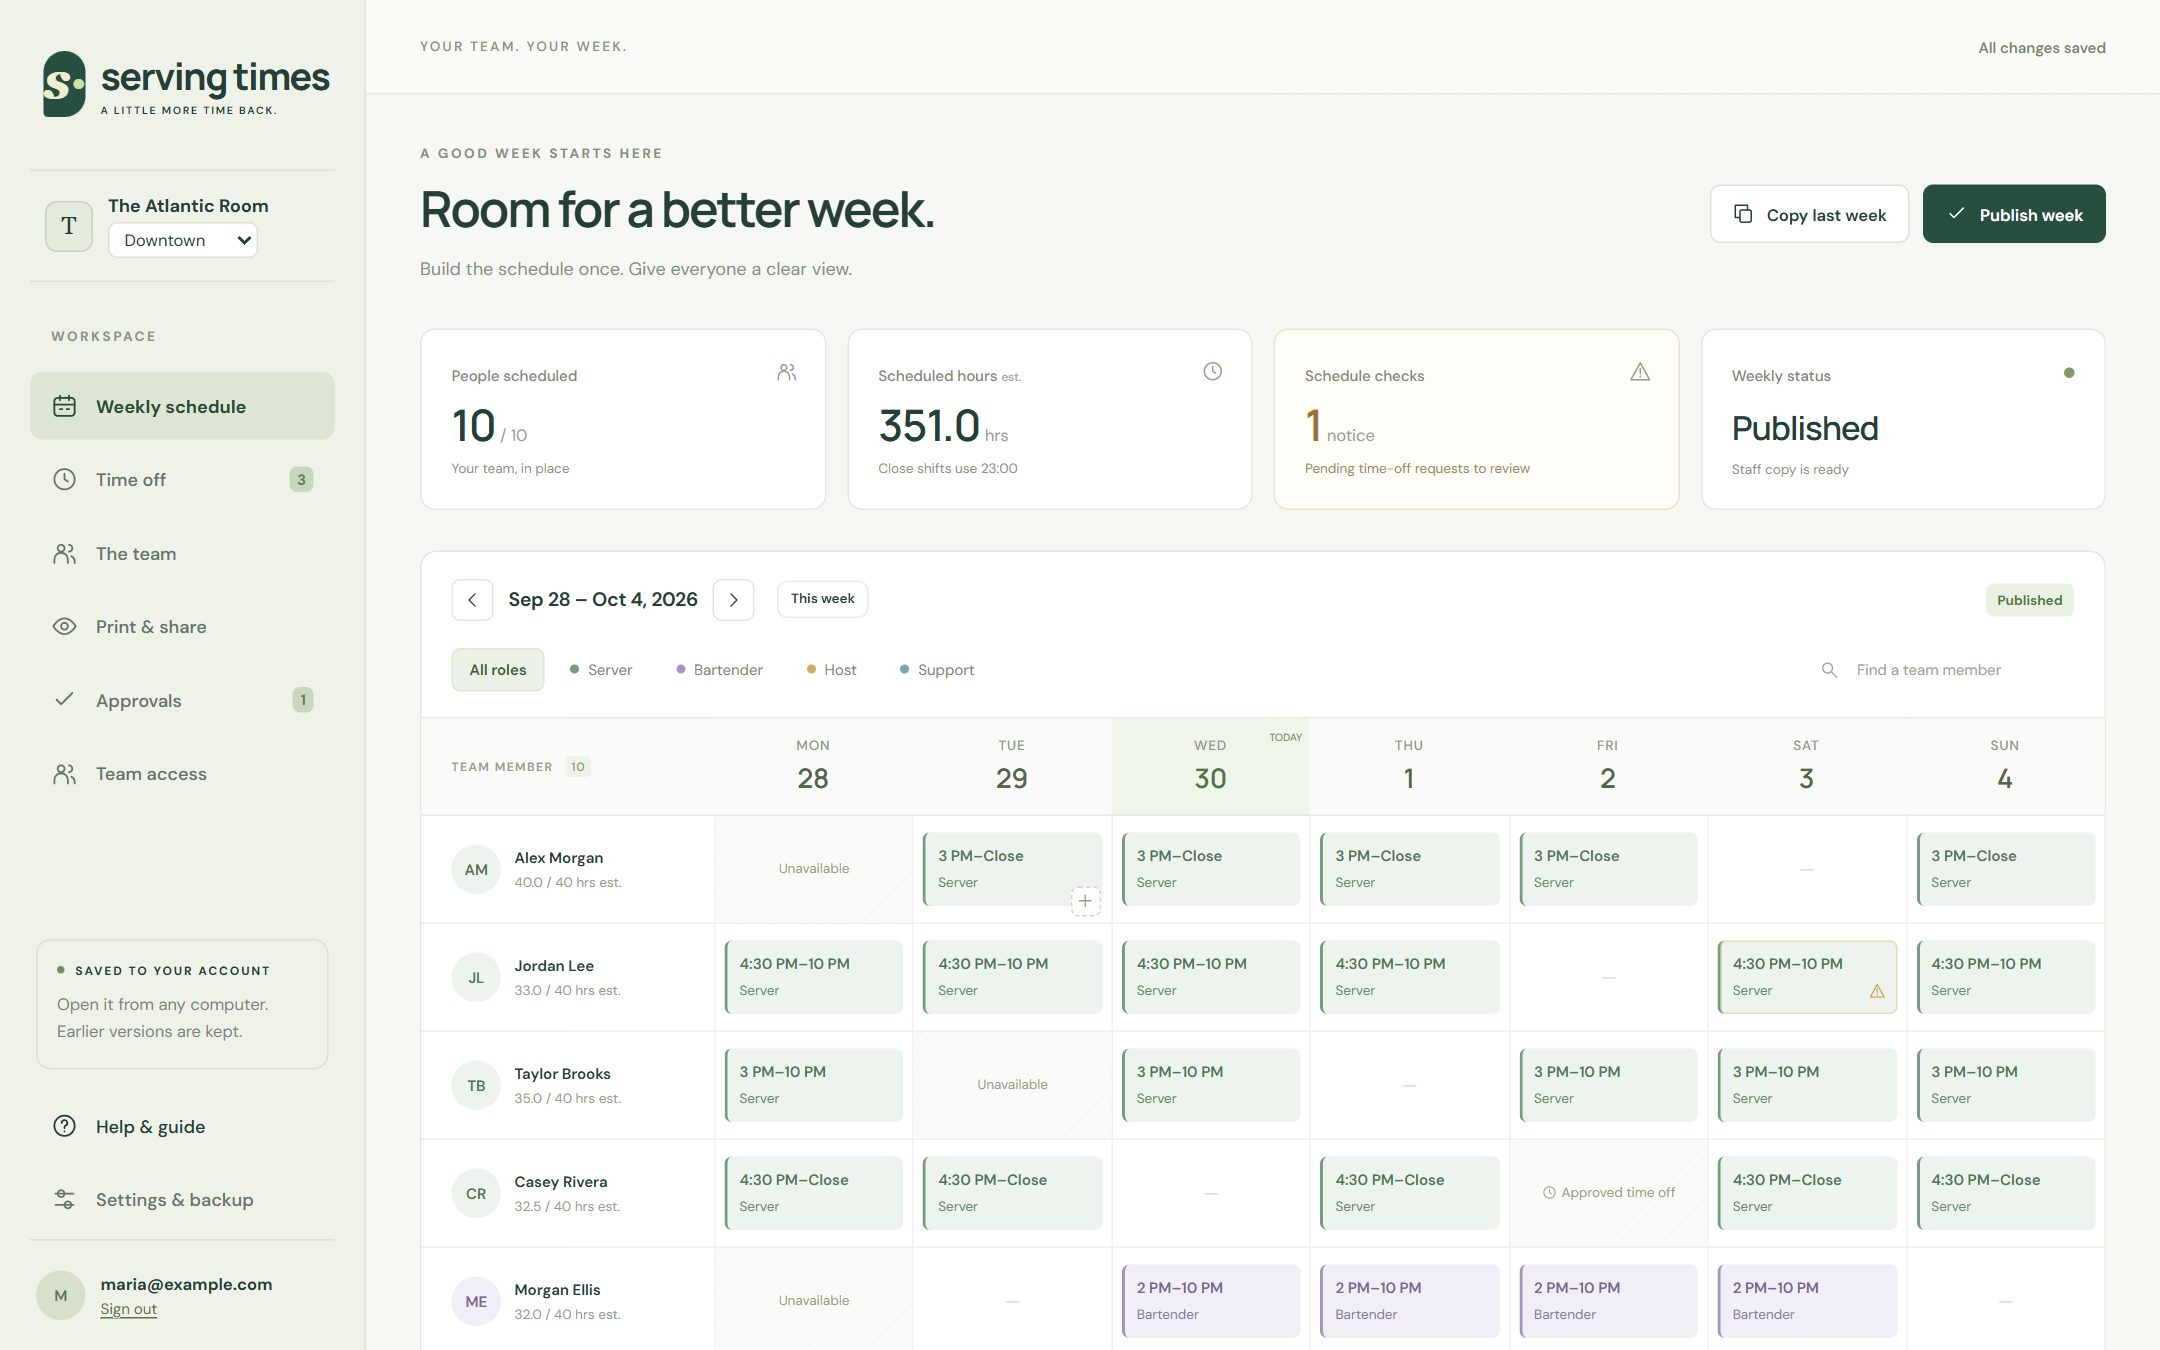Image resolution: width=2160 pixels, height=1350 pixels.
Task: Filter schedule by Host role
Action: point(832,670)
